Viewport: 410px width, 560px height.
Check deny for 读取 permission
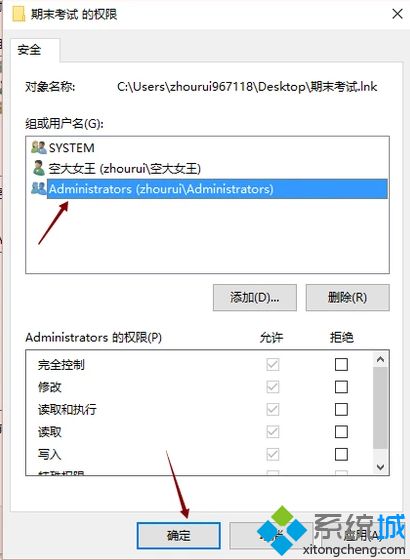341,432
